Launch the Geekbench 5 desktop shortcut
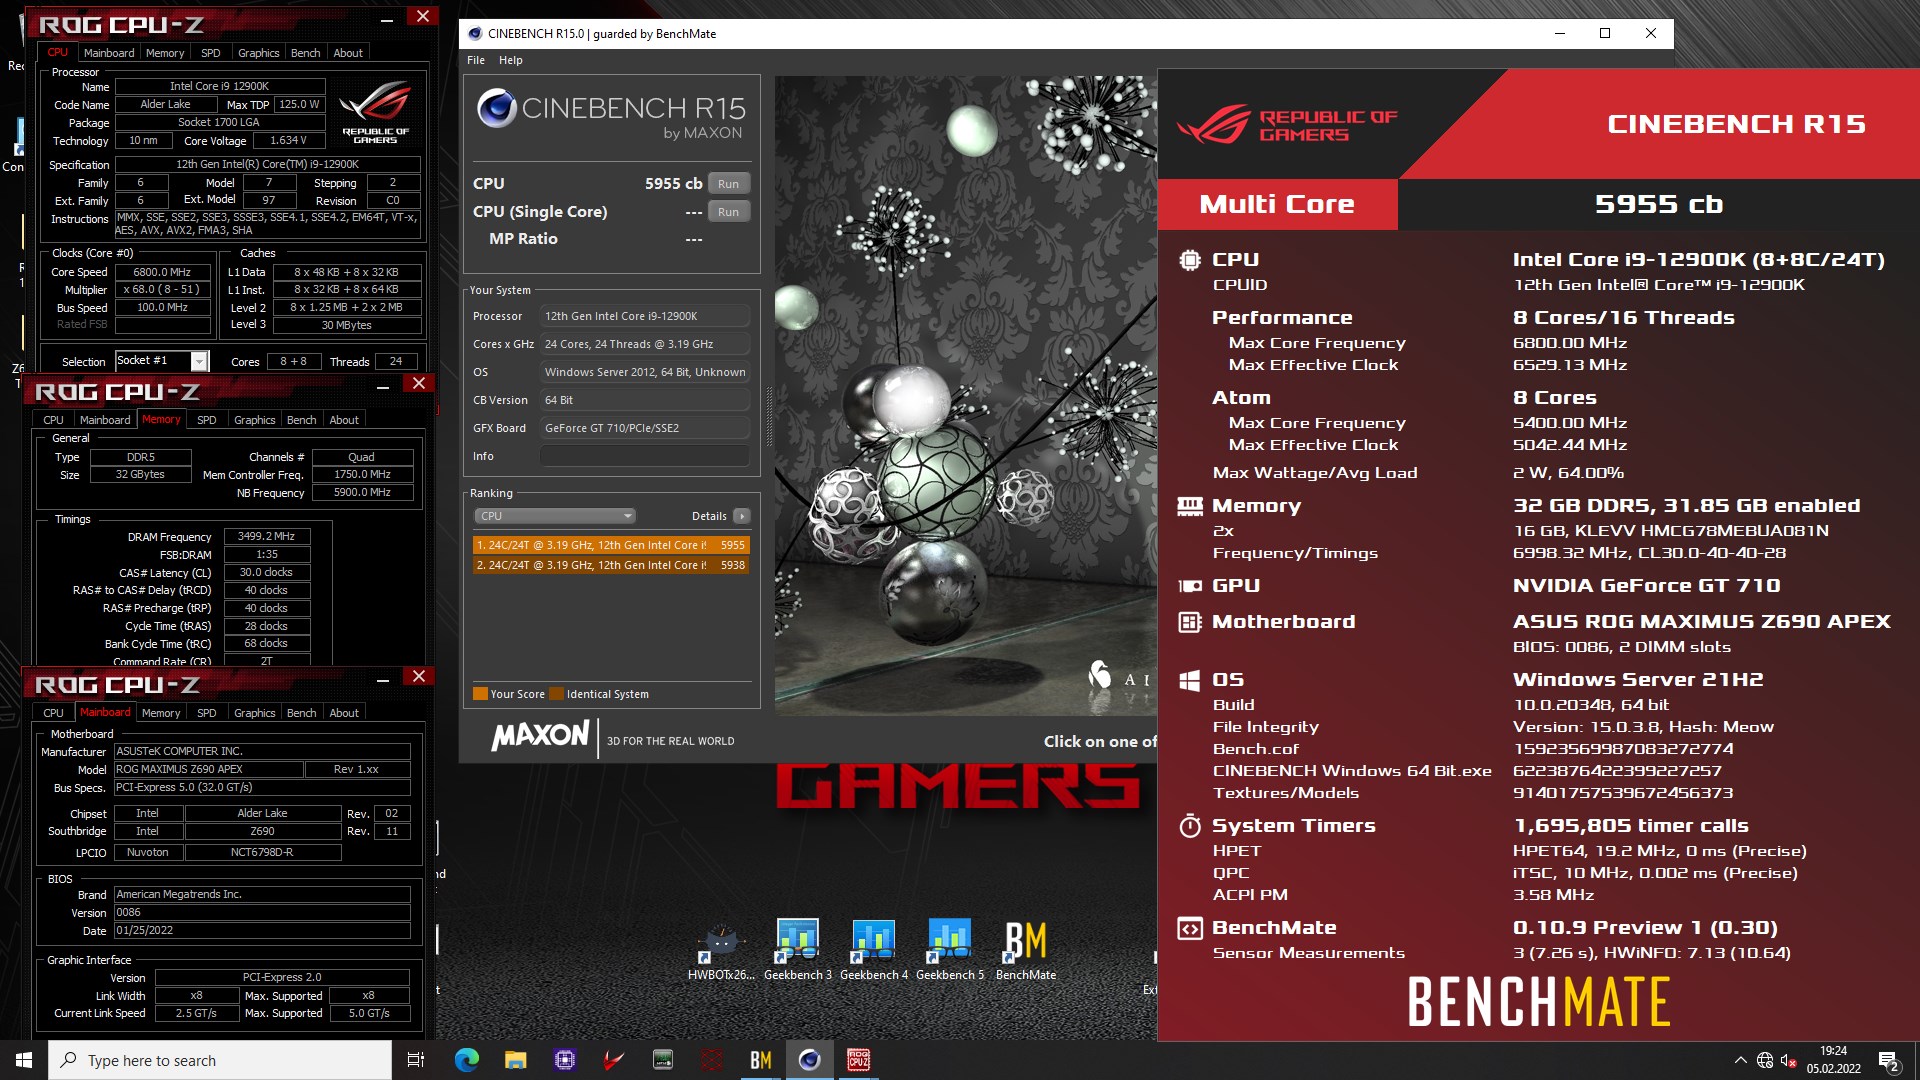 click(950, 951)
